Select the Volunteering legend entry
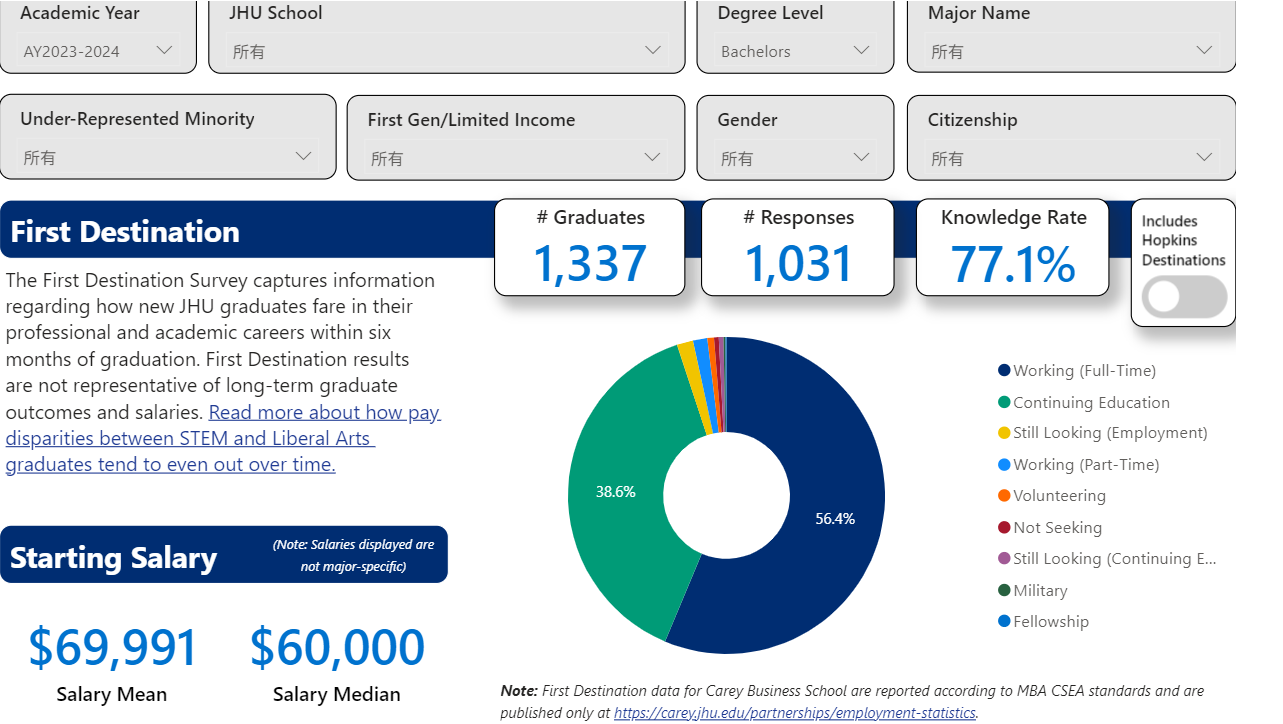The width and height of the screenshot is (1283, 724). click(1058, 496)
